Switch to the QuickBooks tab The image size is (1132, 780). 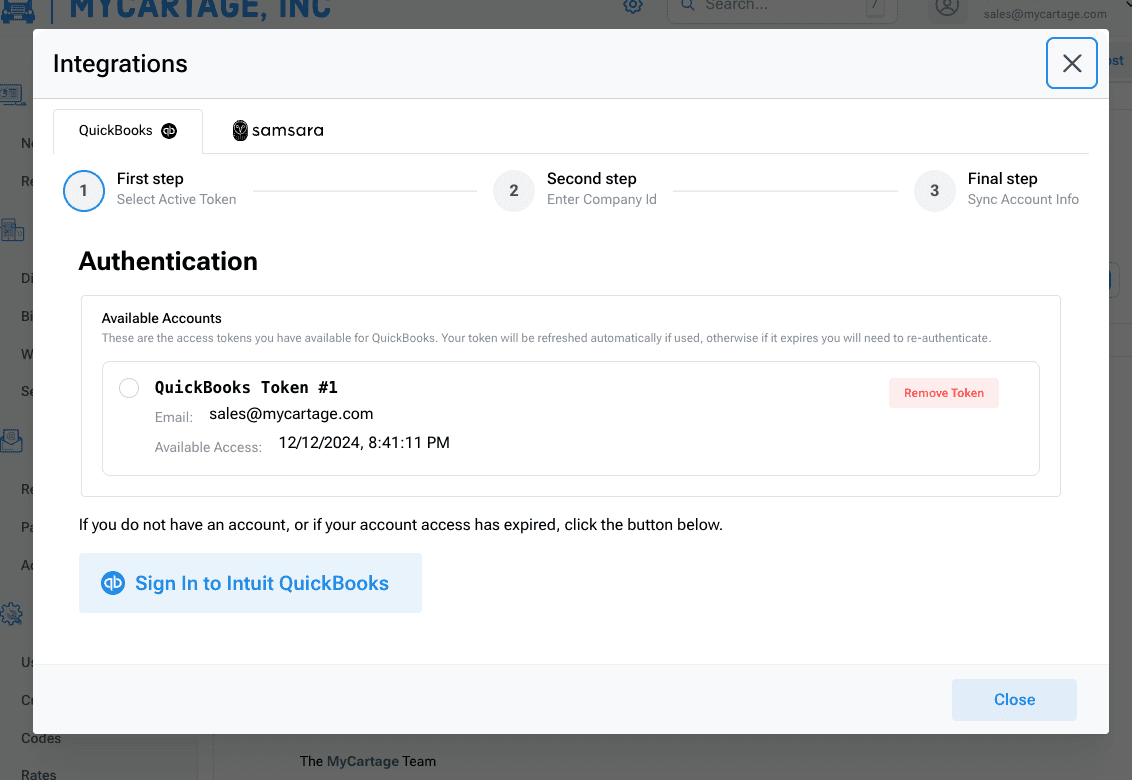coord(128,131)
